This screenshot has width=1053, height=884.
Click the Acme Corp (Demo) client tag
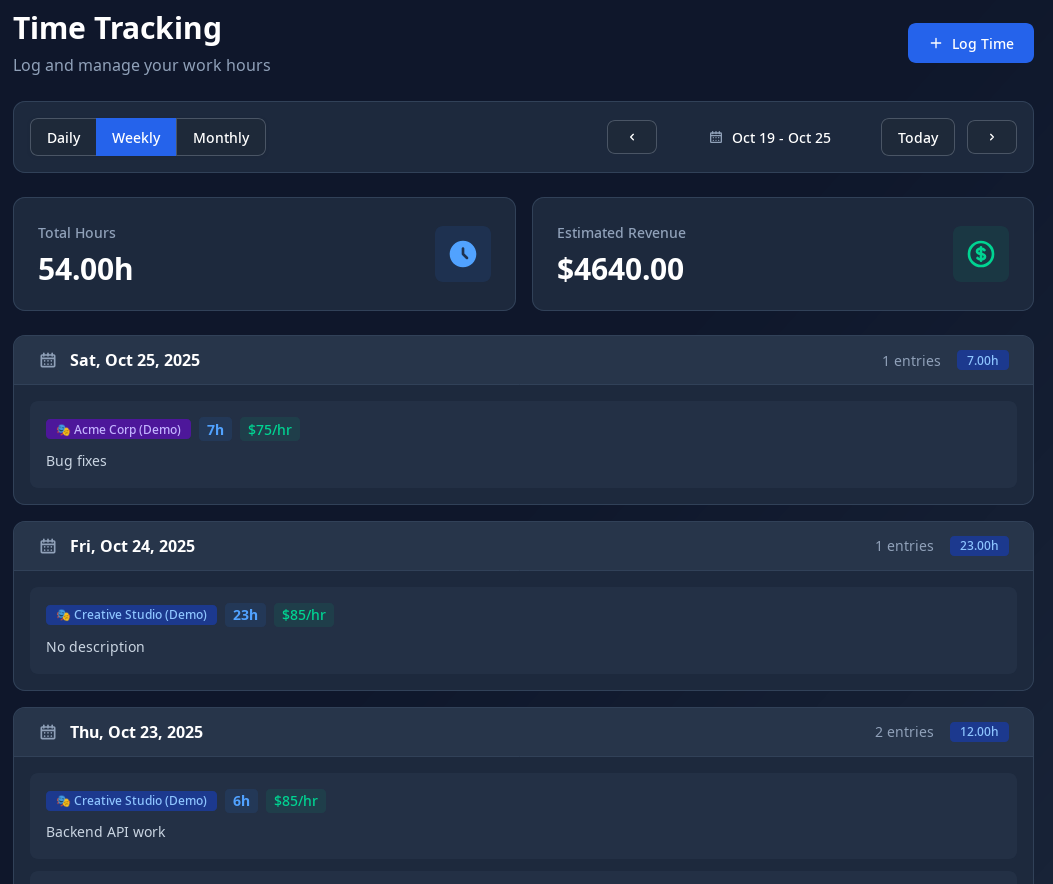(118, 429)
